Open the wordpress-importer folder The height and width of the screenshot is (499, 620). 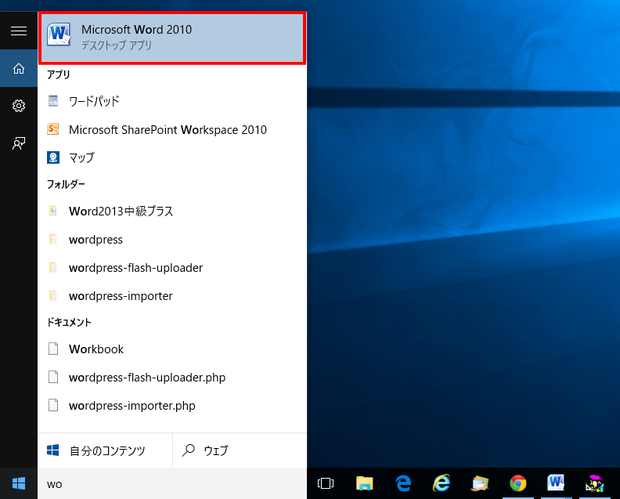(x=172, y=296)
